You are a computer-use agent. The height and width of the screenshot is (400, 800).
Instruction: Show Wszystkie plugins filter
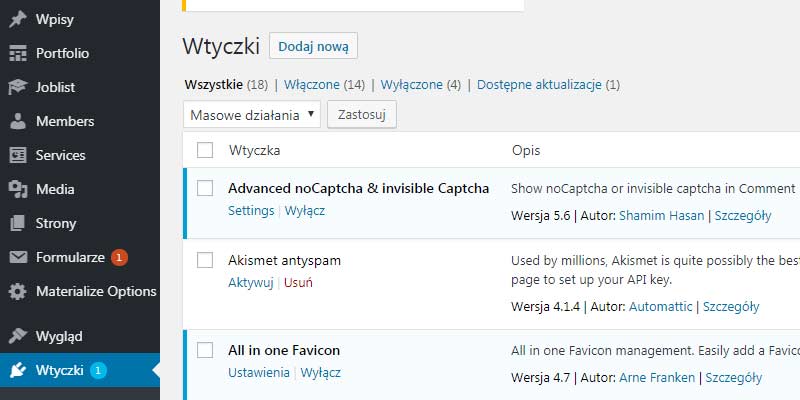point(213,85)
